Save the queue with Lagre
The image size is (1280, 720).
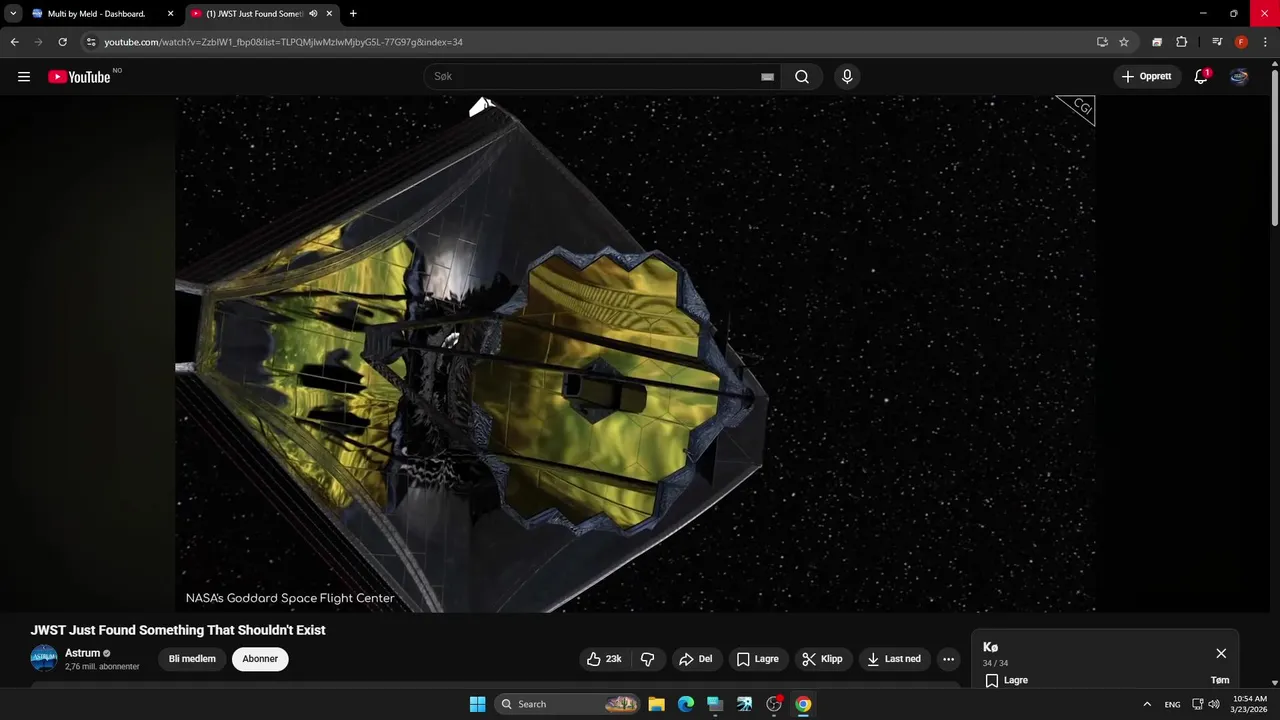[1006, 680]
